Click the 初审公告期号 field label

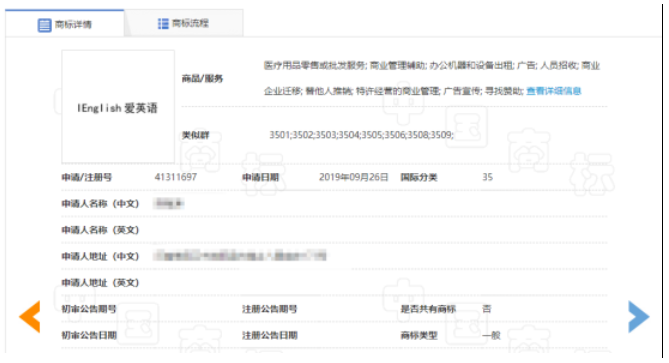tap(89, 308)
